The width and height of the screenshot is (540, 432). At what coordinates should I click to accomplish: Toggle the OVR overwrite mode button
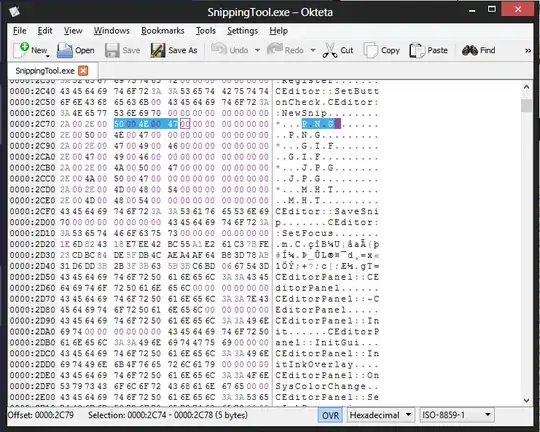(330, 415)
